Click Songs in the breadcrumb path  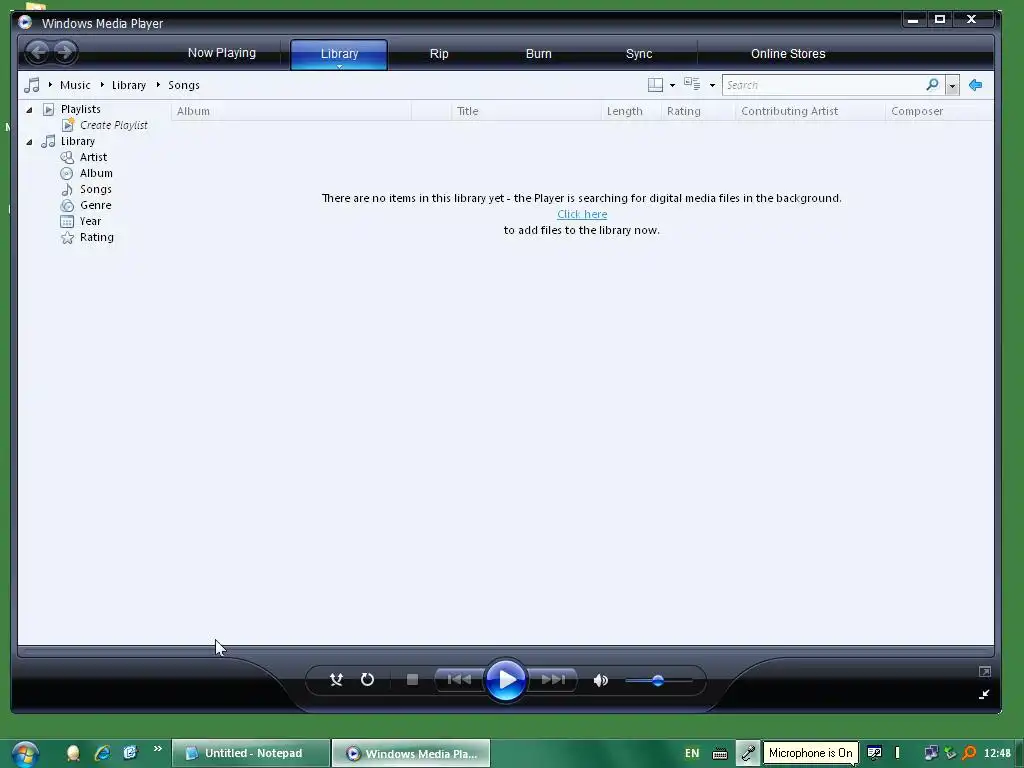[x=184, y=85]
